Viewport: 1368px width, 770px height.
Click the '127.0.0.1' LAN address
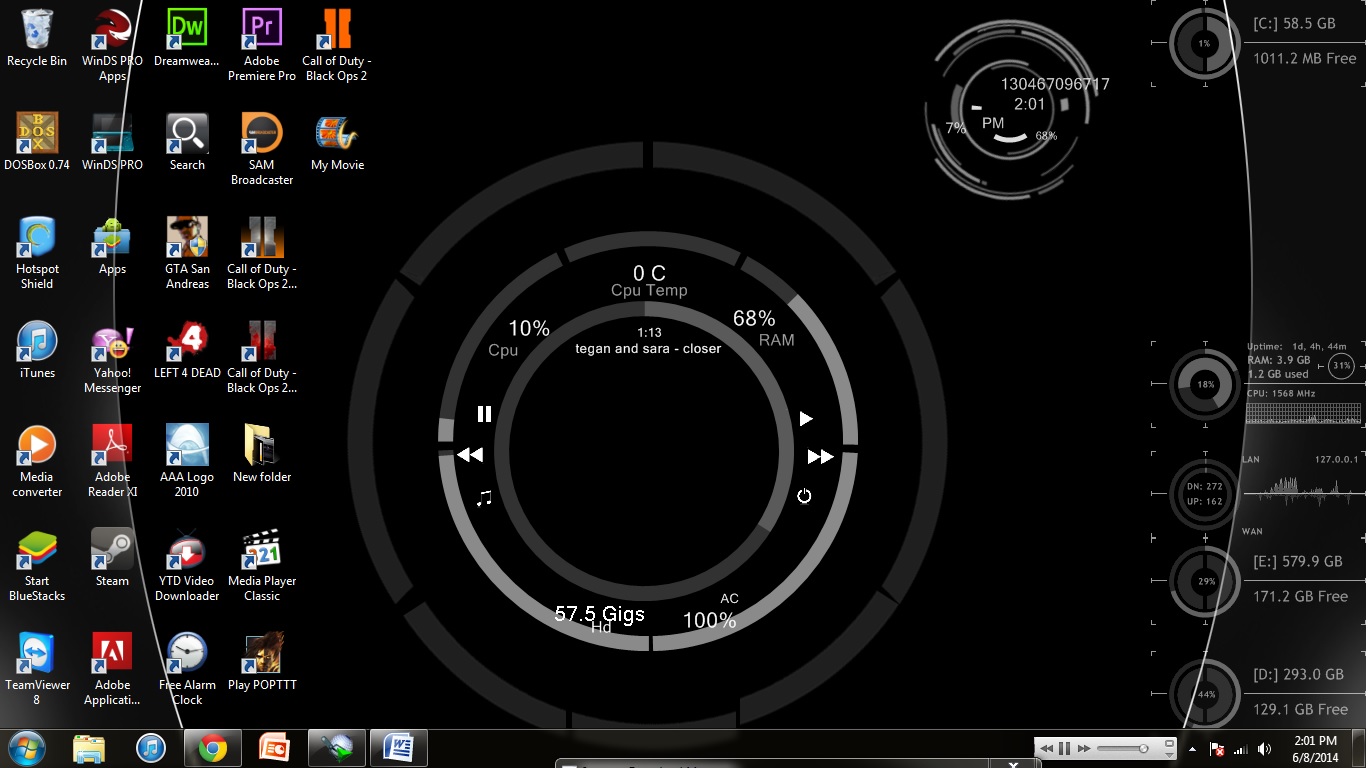tap(1336, 459)
